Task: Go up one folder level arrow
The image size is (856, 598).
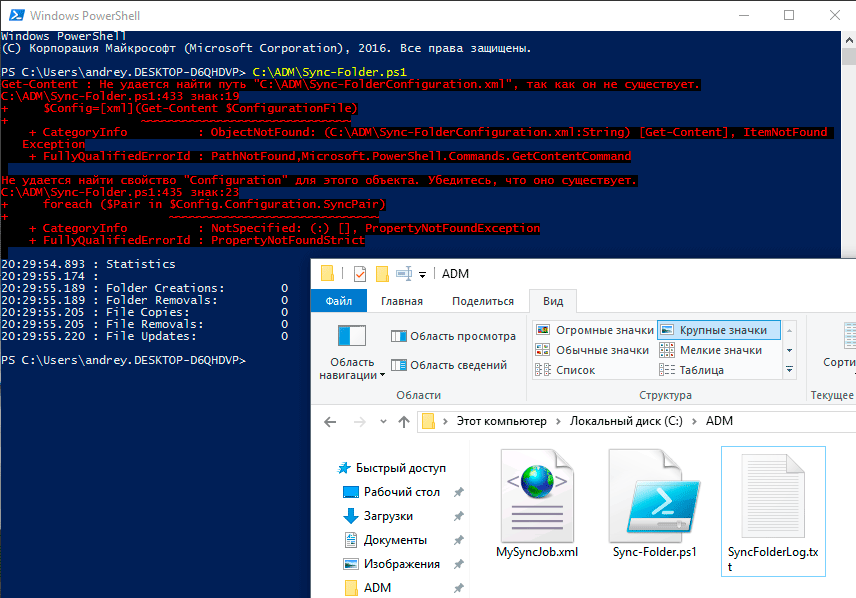Action: point(403,421)
